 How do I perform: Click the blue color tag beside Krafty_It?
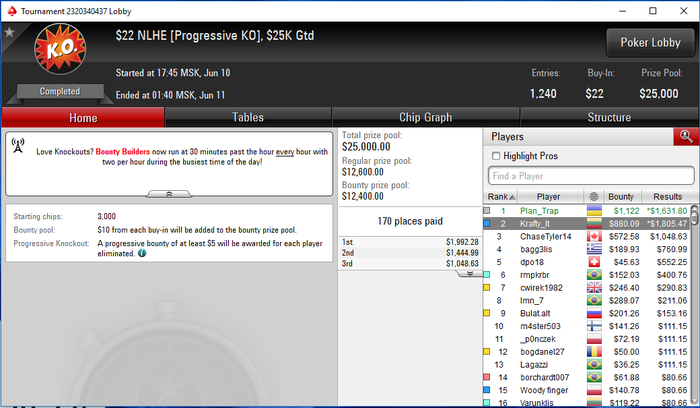tap(487, 224)
